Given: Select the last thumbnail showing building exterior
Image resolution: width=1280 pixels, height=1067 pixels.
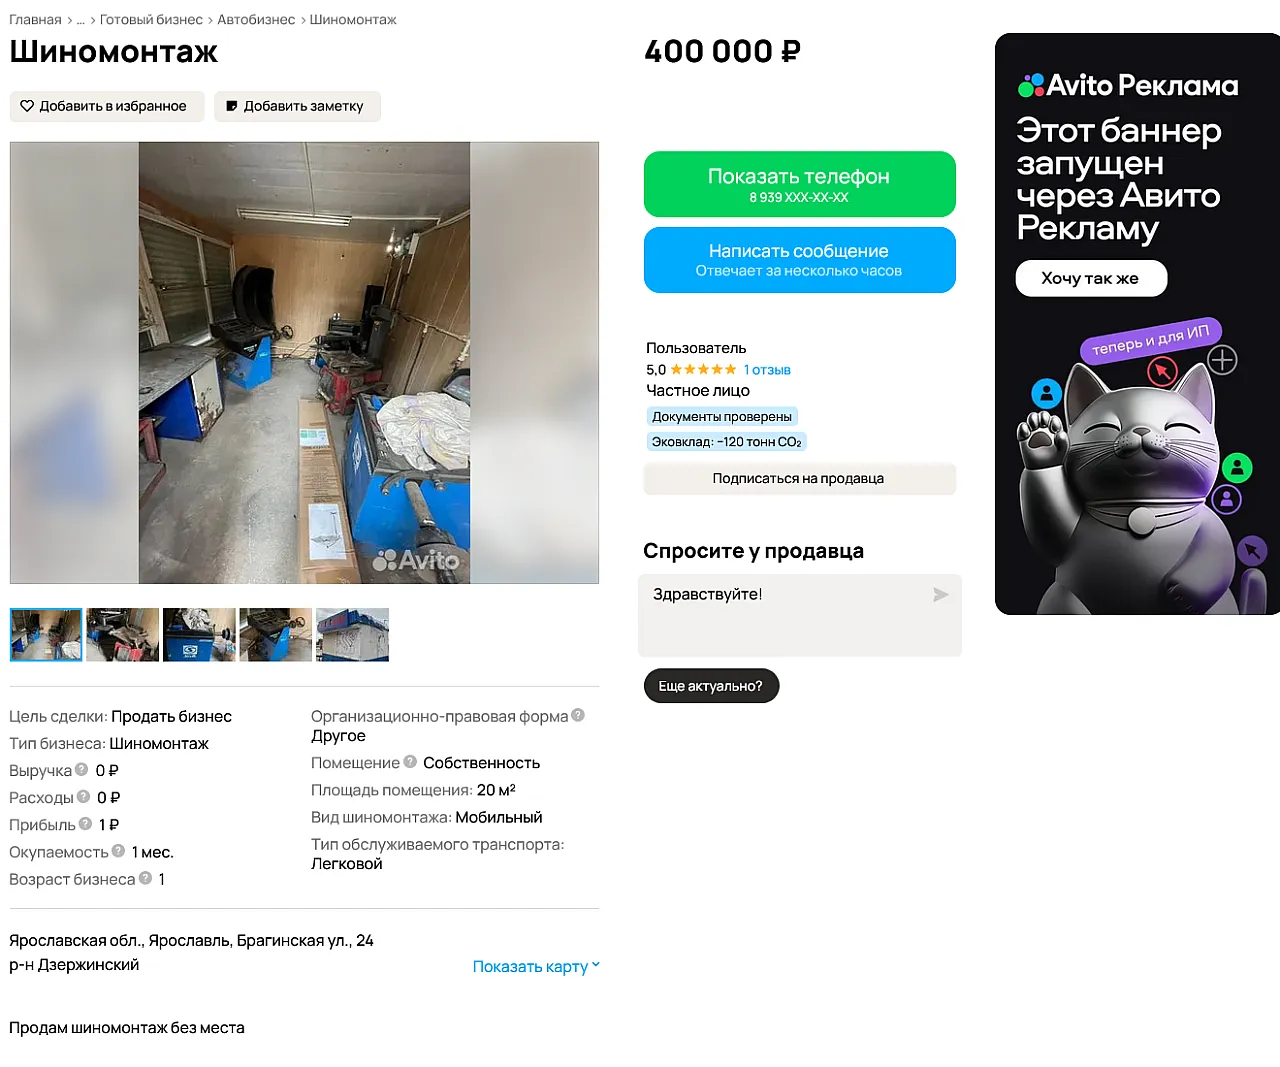Looking at the screenshot, I should [353, 634].
